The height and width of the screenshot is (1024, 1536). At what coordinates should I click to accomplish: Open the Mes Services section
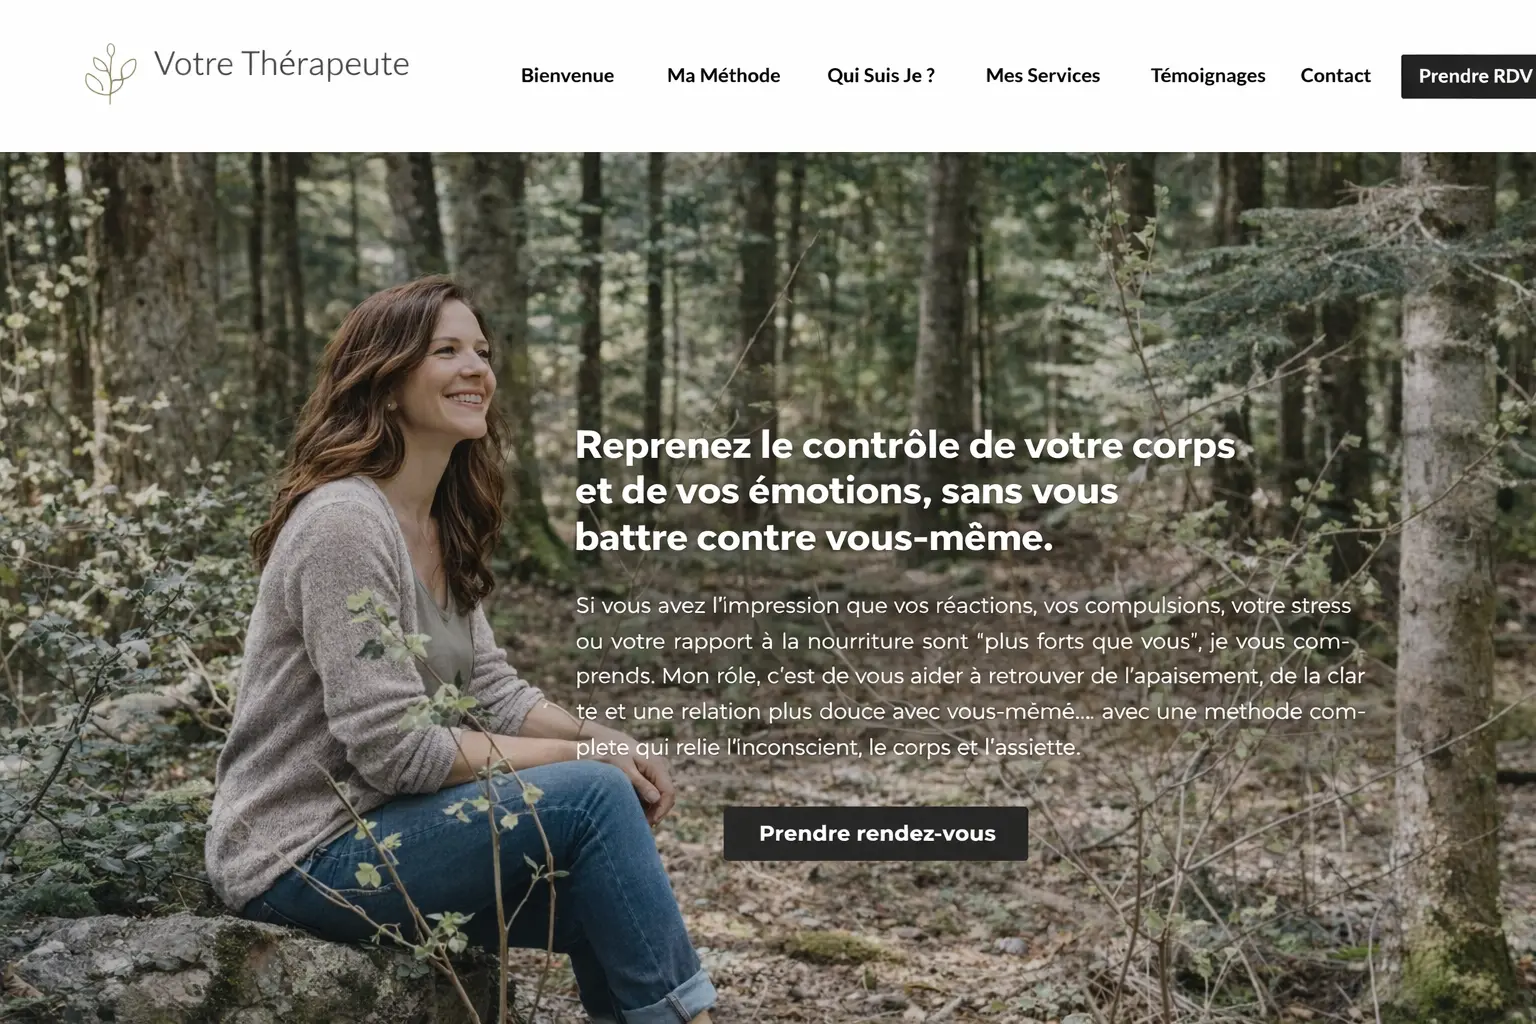(1042, 75)
